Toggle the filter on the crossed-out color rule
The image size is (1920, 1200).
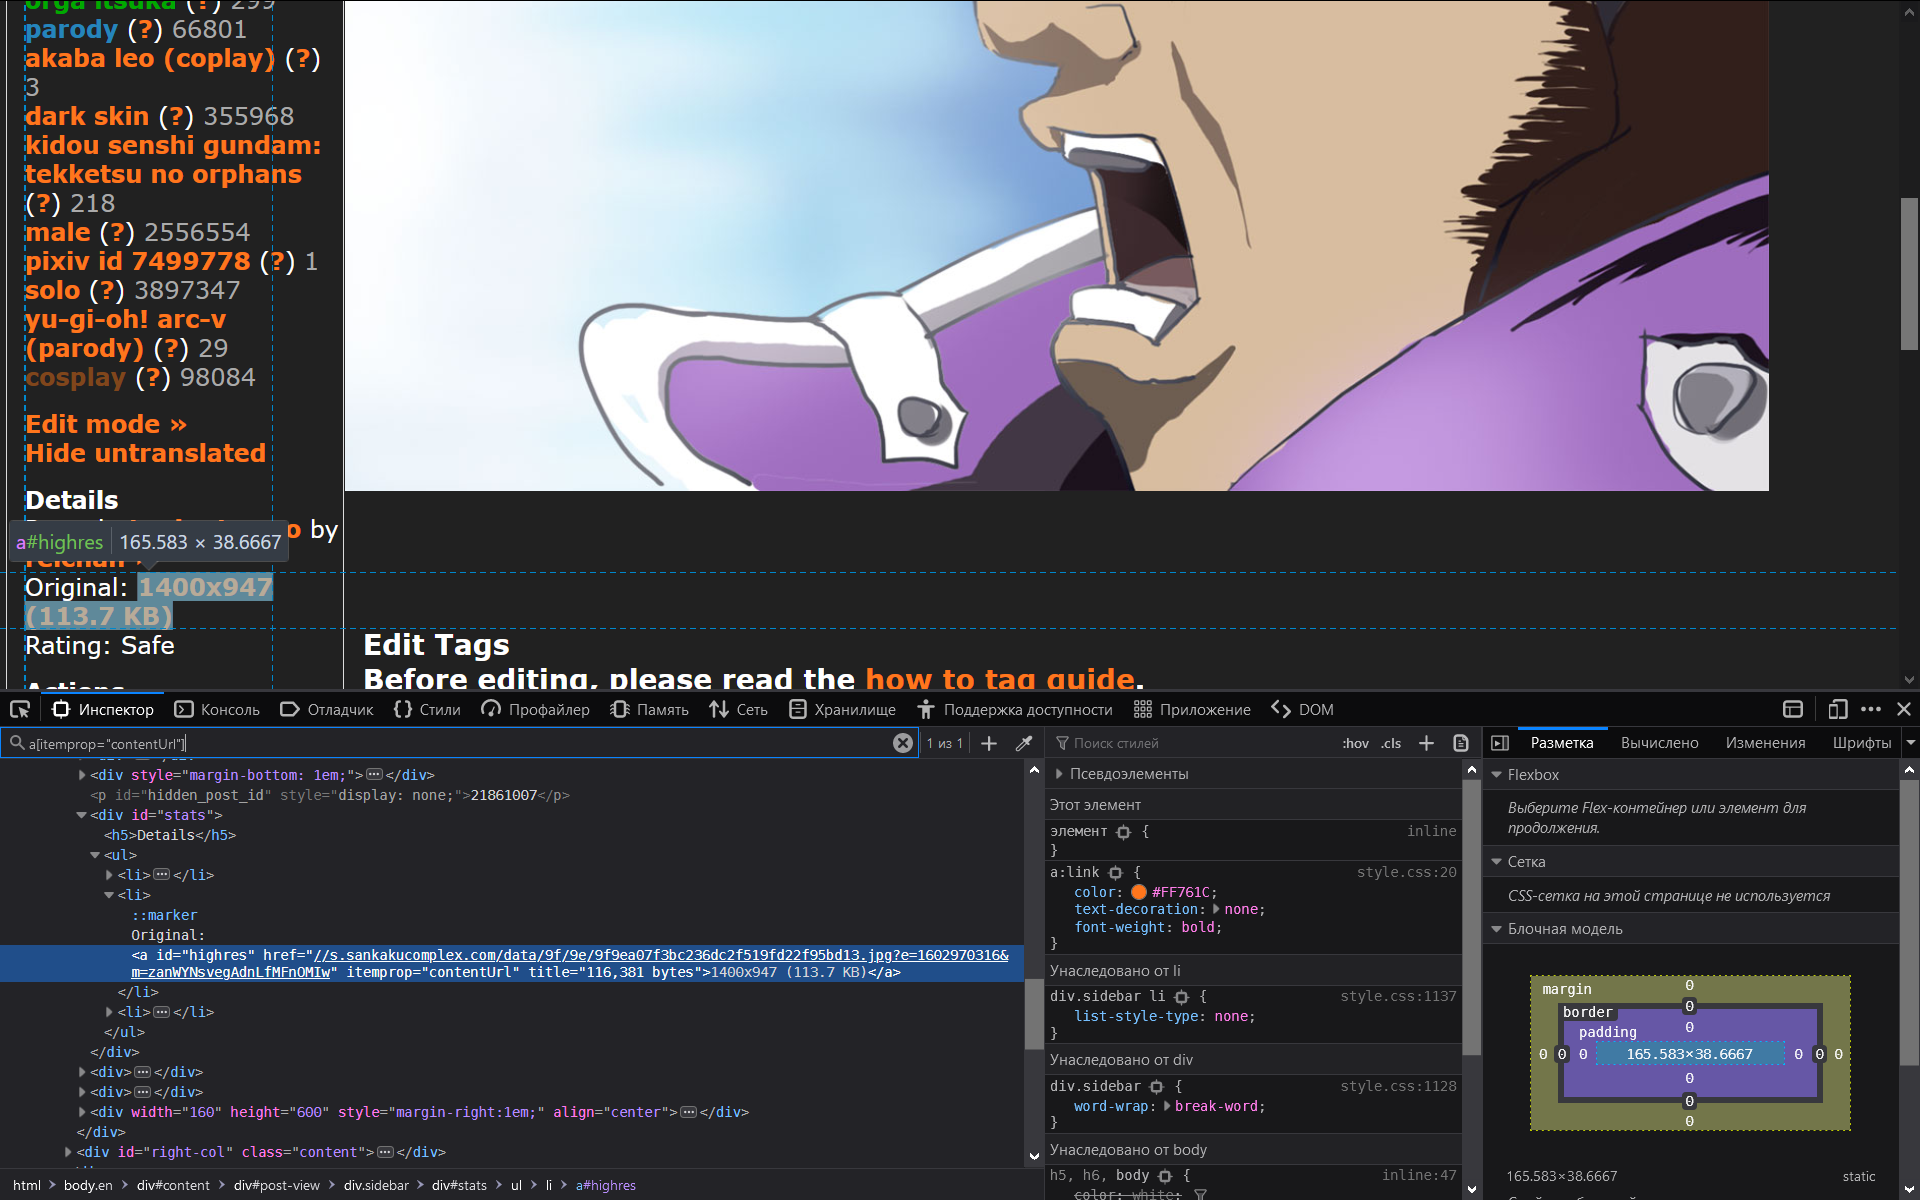1201,1194
